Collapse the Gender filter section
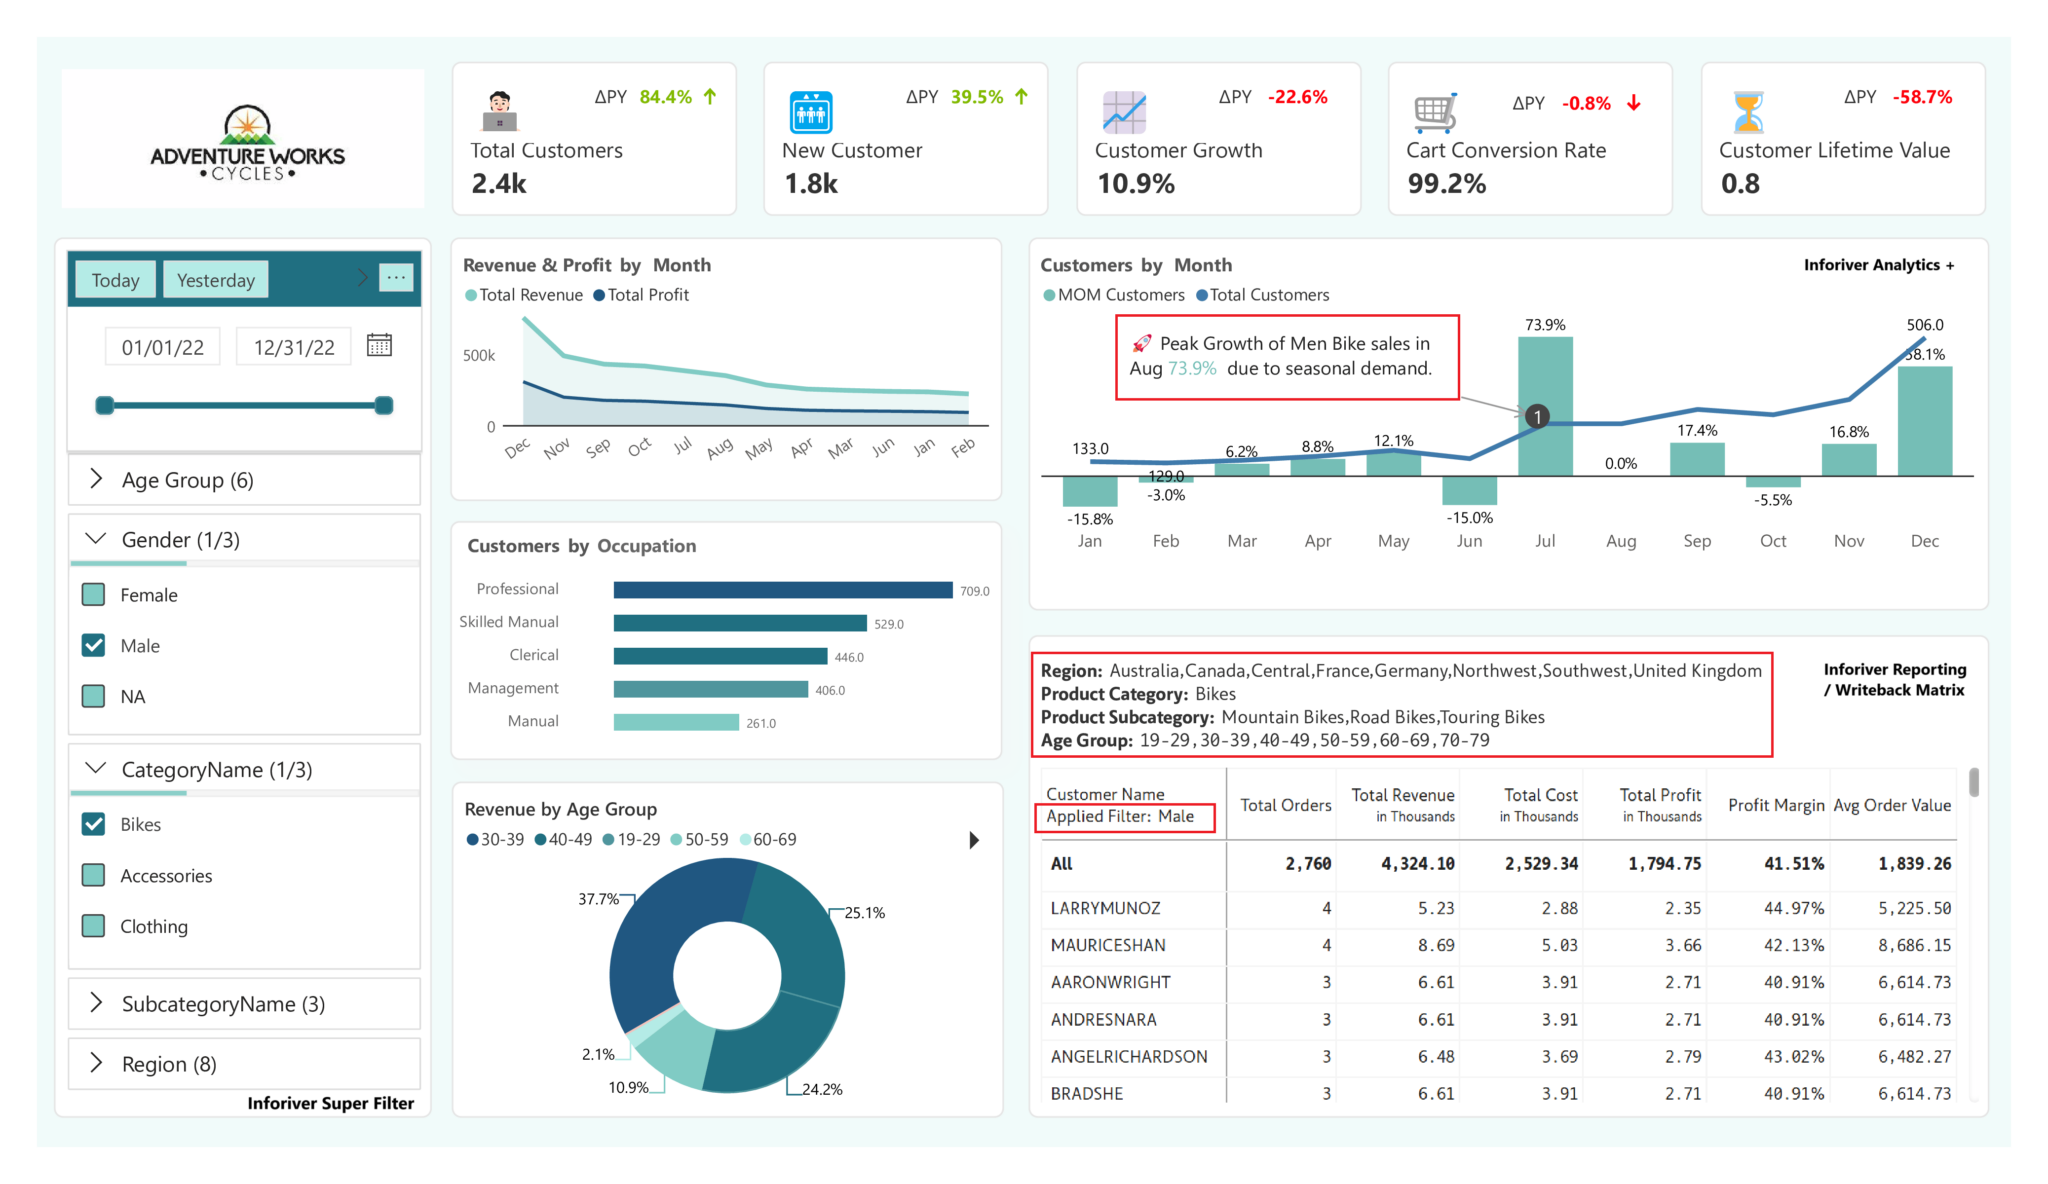 click(95, 539)
